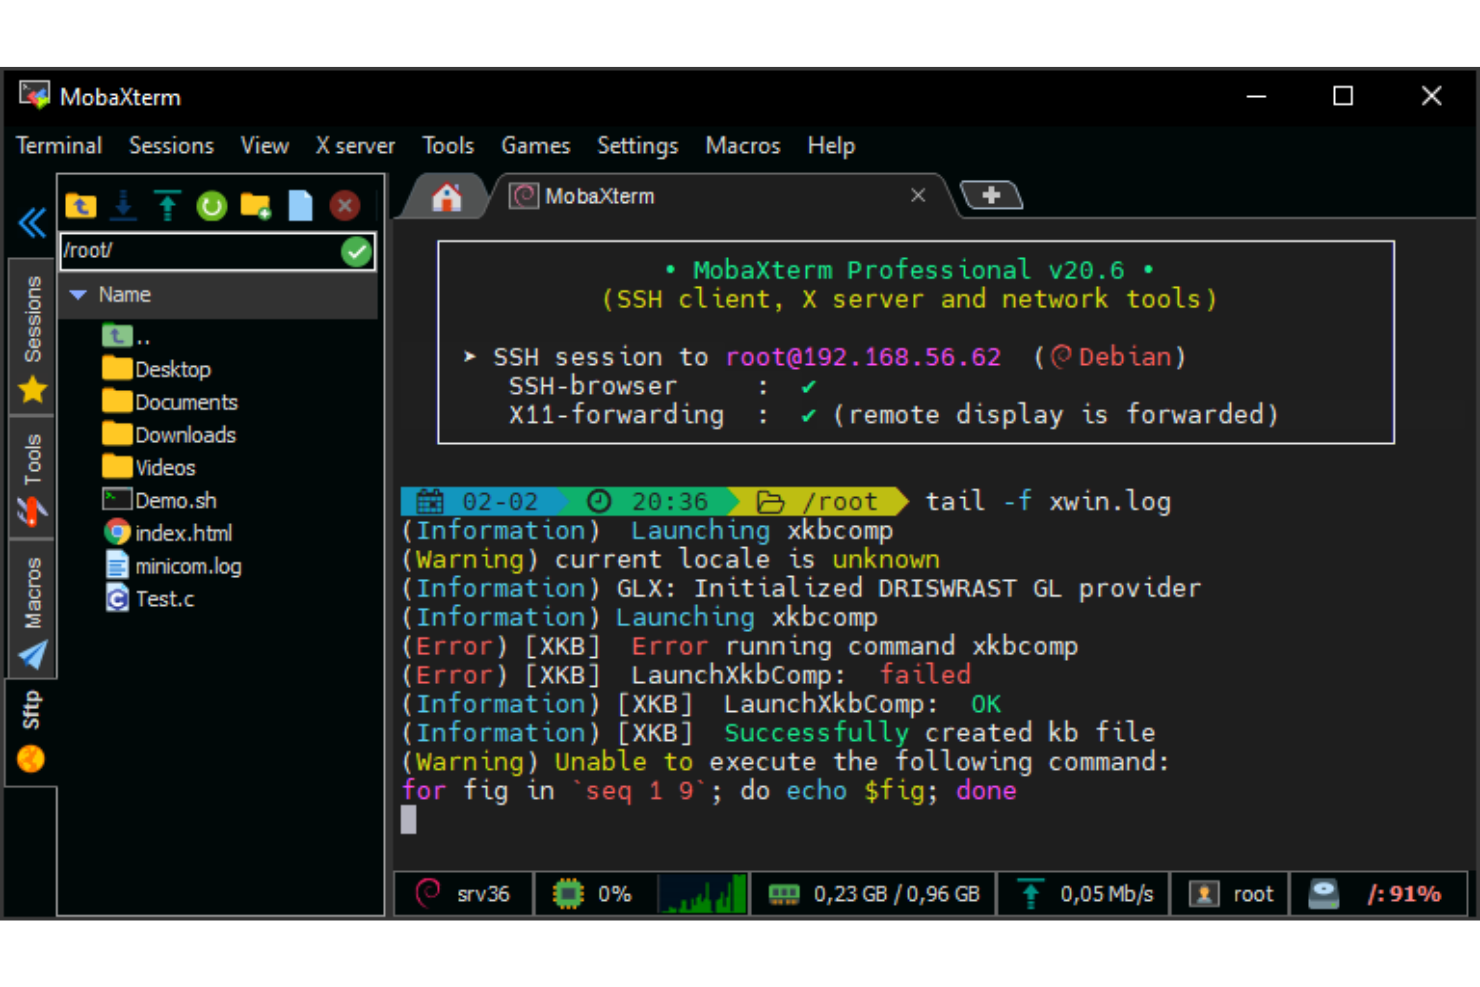Click the red disconnect icon in SFTP toolbar

click(x=344, y=206)
